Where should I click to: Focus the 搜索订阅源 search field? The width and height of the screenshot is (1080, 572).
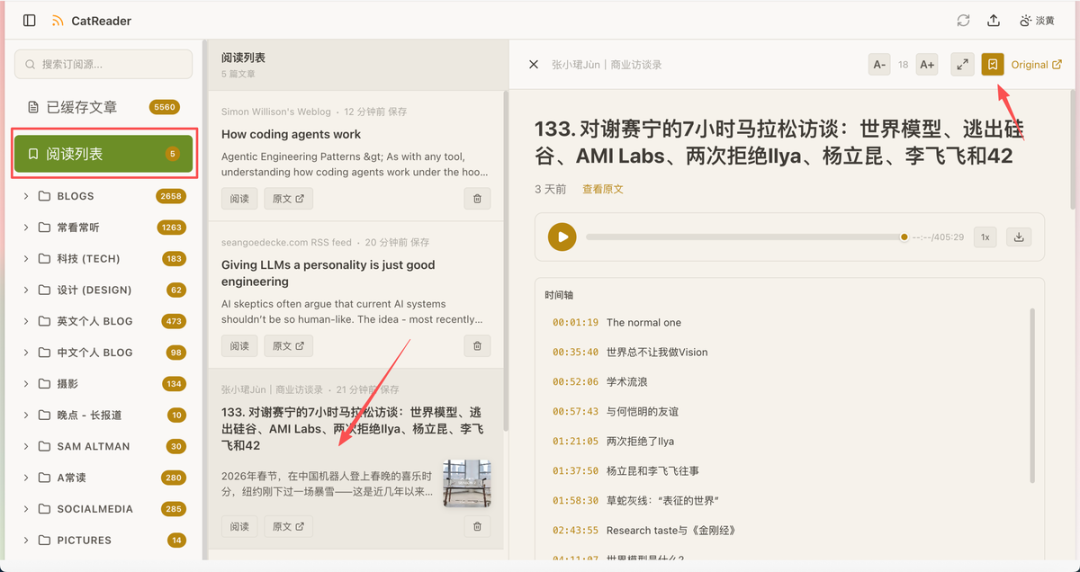[x=103, y=64]
